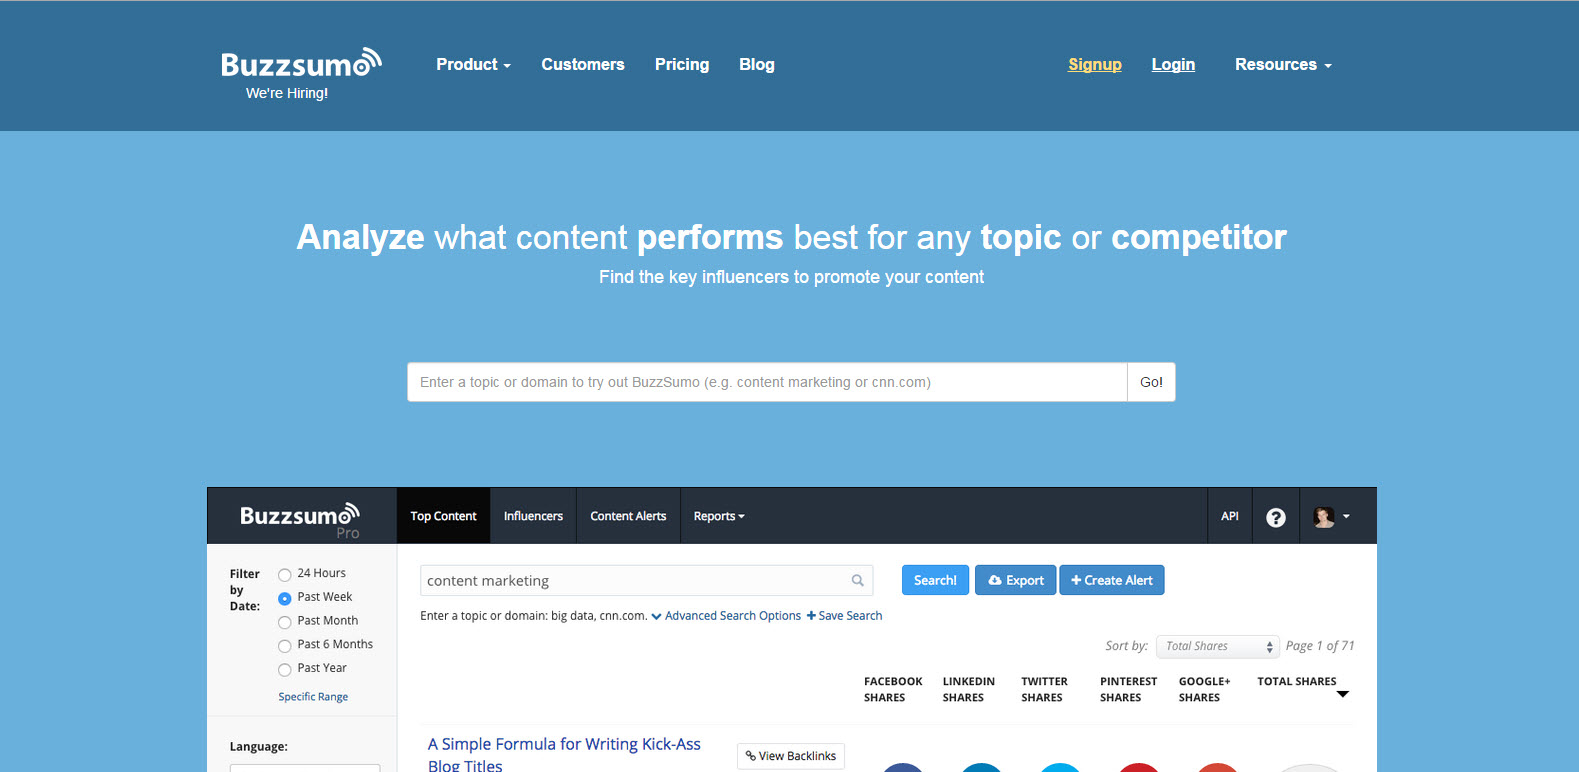Expand the user account dropdown caret
The image size is (1579, 772).
click(x=1346, y=517)
